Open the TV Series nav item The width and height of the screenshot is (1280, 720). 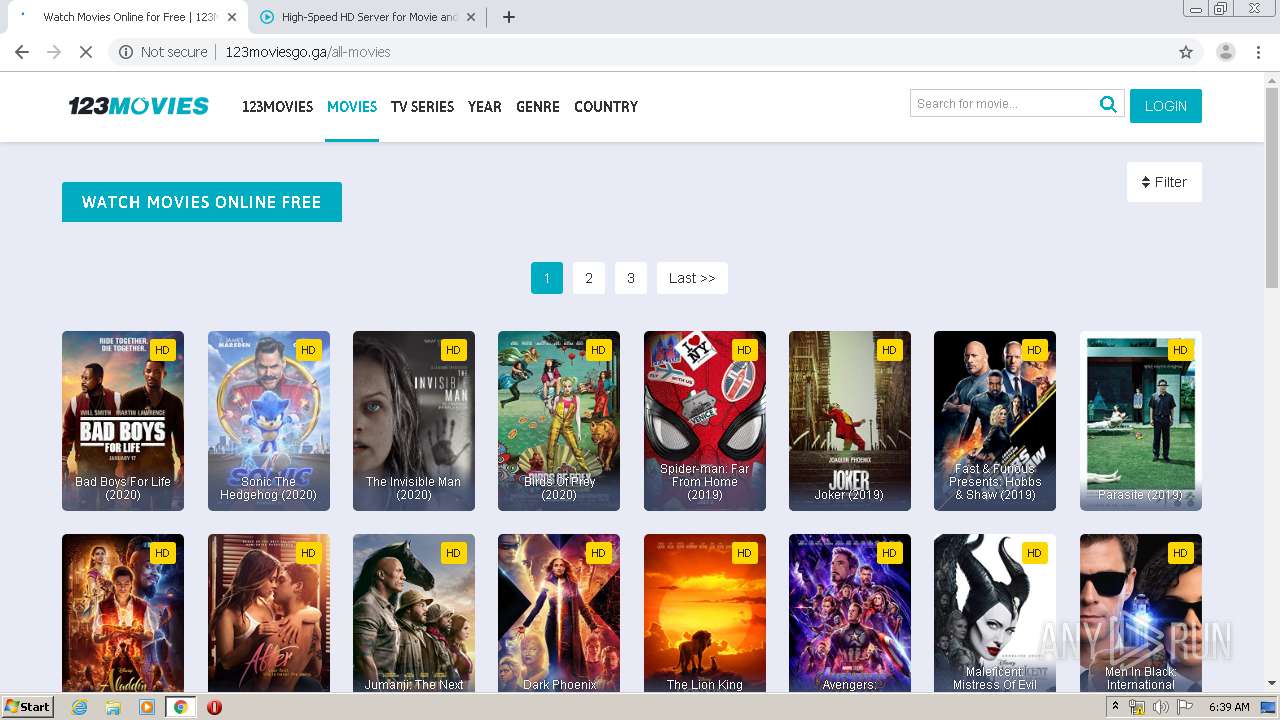coord(422,107)
